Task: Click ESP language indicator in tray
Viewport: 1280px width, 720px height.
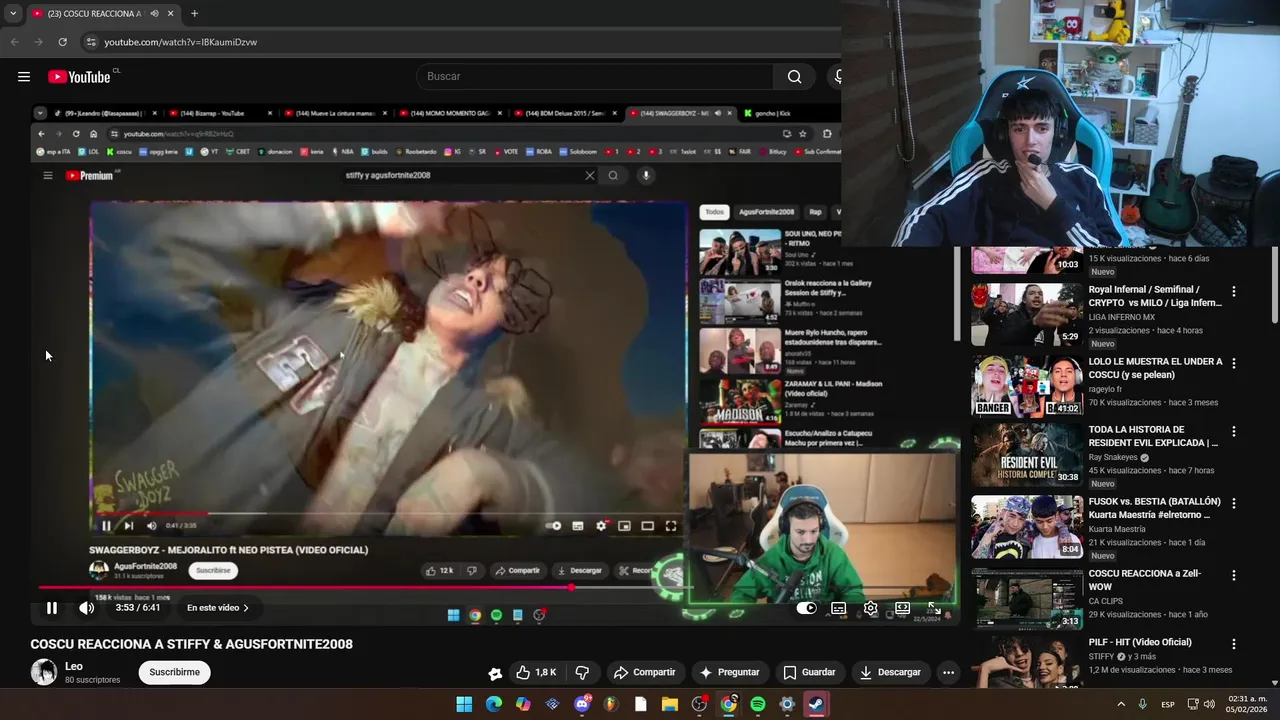Action: 1168,704
